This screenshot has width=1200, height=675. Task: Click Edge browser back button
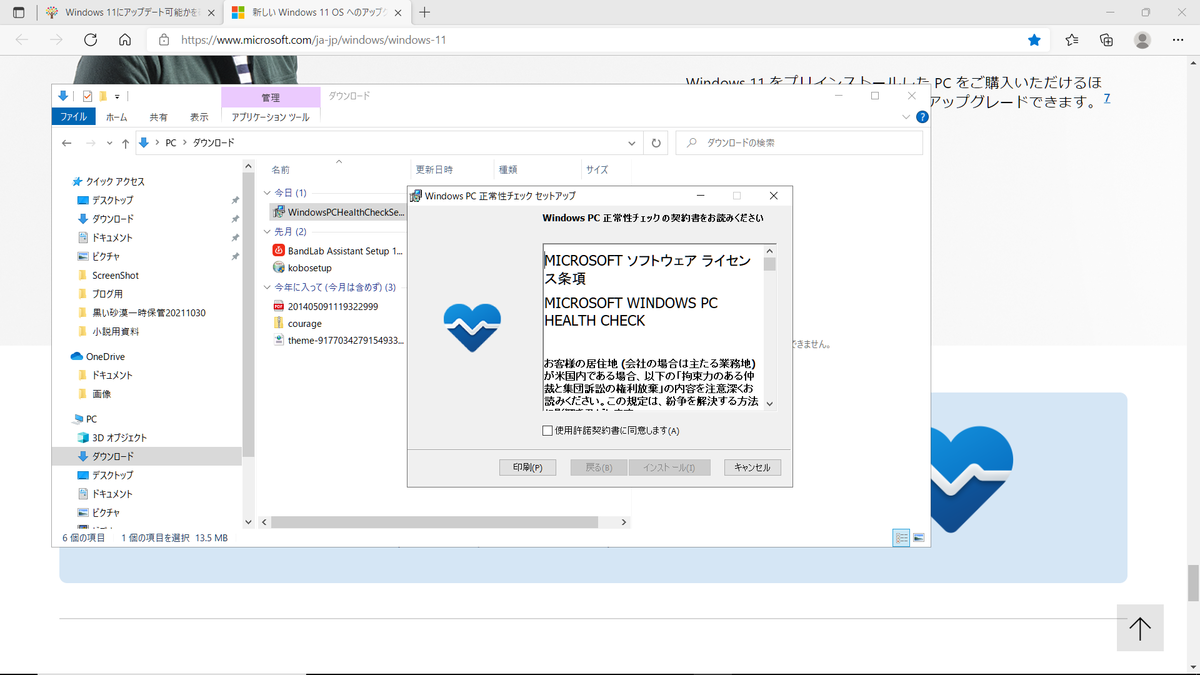coord(22,40)
